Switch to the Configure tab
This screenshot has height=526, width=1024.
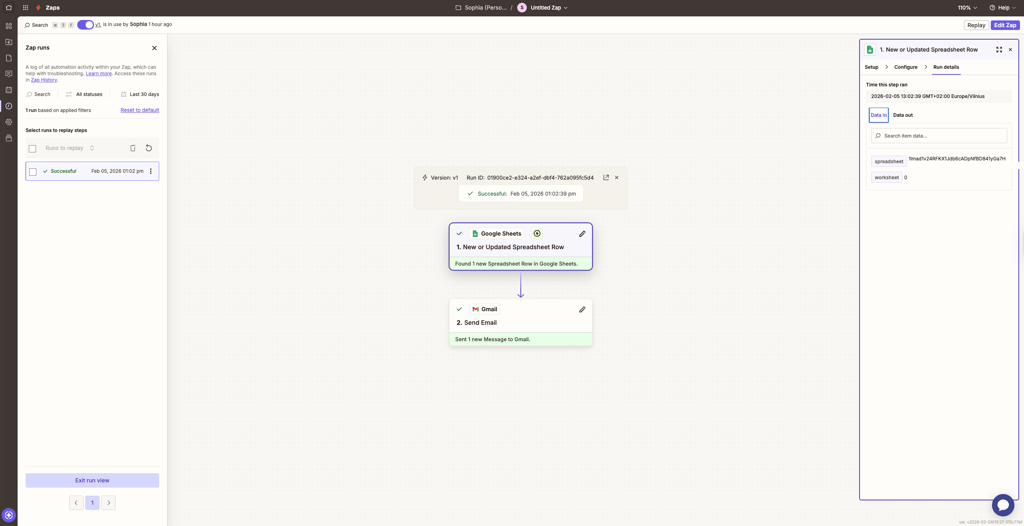coord(906,67)
